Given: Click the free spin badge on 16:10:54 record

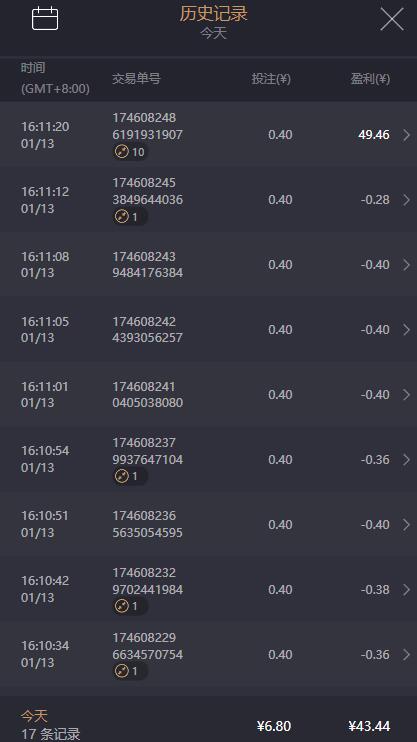Looking at the screenshot, I should pyautogui.click(x=130, y=476).
